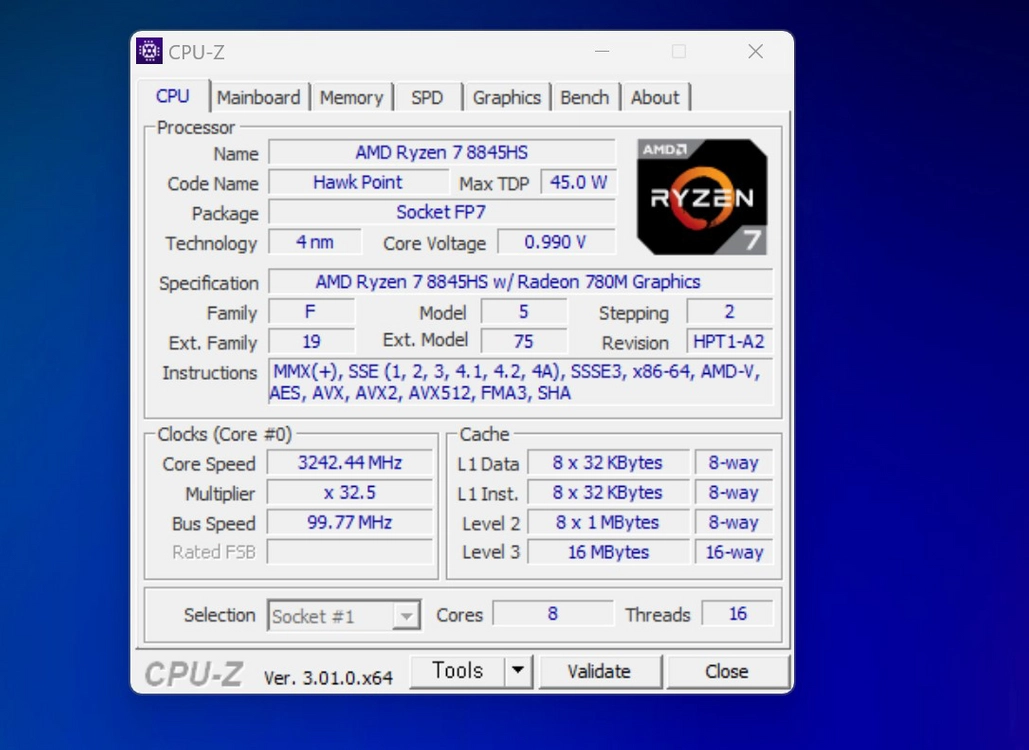Screen dimensions: 1029x750
Task: Click the Ext. Family value 19
Action: click(312, 341)
